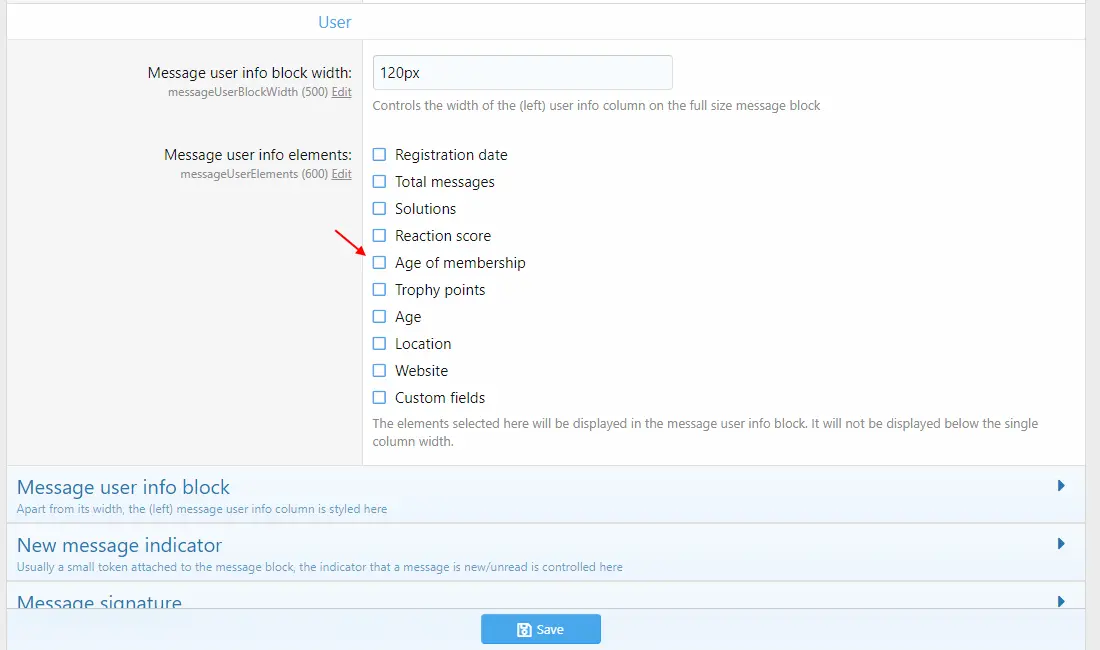Check the Total messages option
The width and height of the screenshot is (1100, 650).
tap(379, 182)
